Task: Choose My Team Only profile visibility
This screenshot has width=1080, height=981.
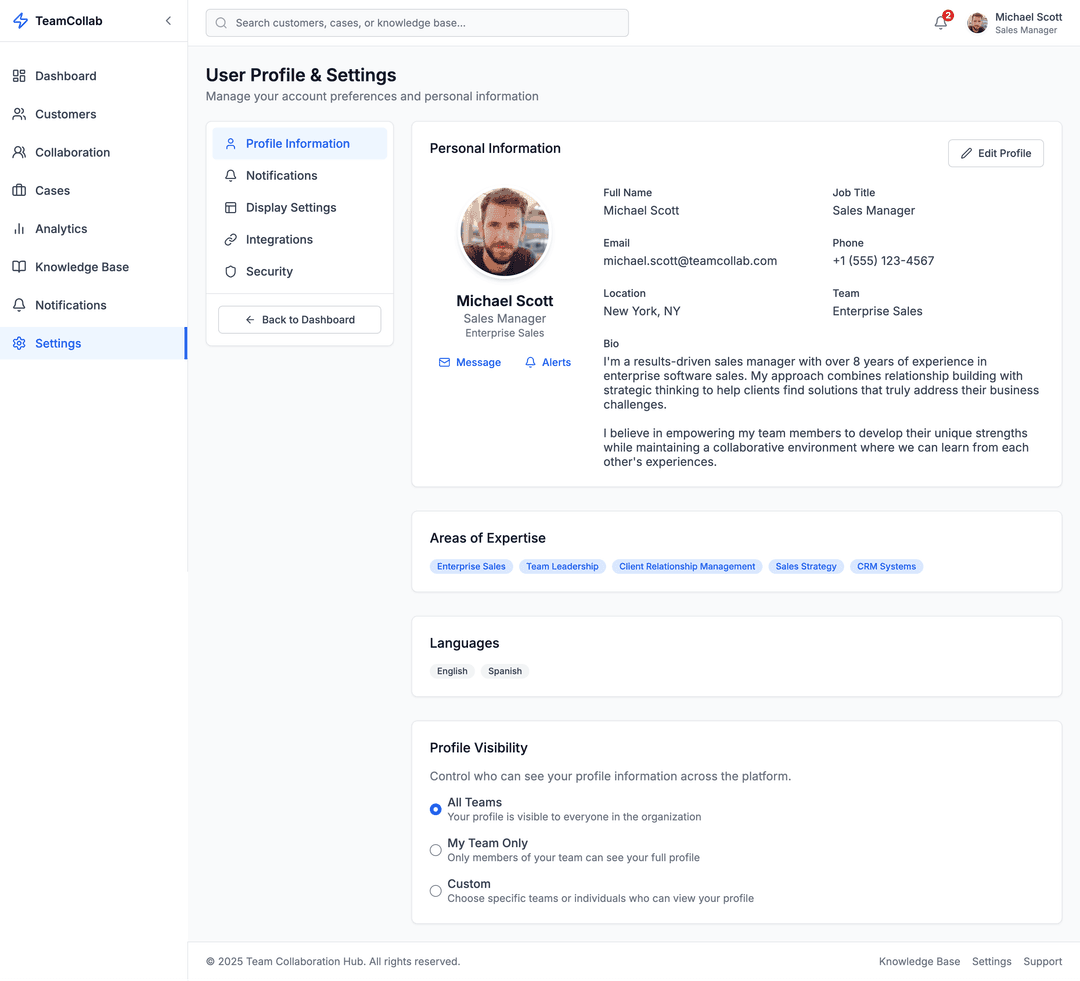Action: (435, 850)
